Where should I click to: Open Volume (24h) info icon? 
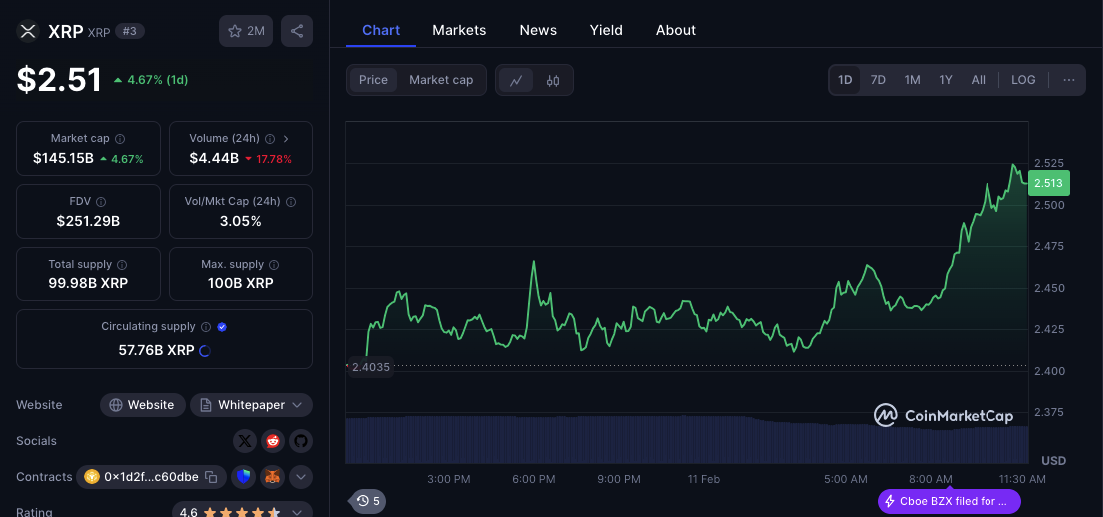[269, 139]
